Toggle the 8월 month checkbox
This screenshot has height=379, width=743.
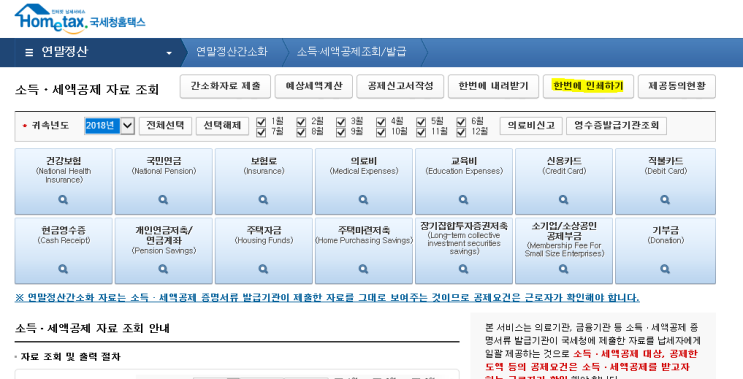tap(301, 132)
